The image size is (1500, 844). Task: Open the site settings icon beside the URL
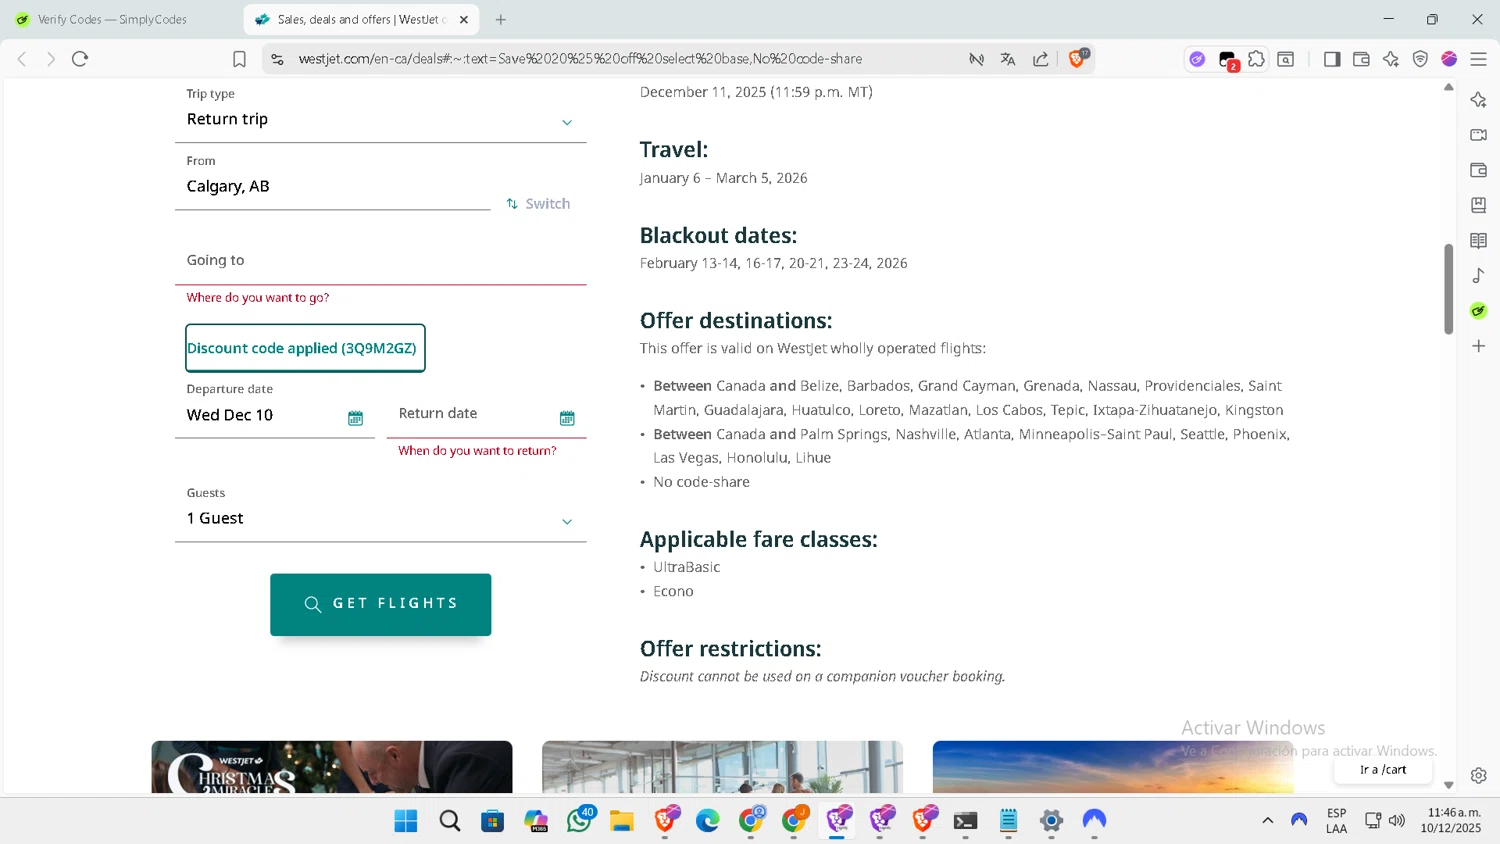pos(278,59)
